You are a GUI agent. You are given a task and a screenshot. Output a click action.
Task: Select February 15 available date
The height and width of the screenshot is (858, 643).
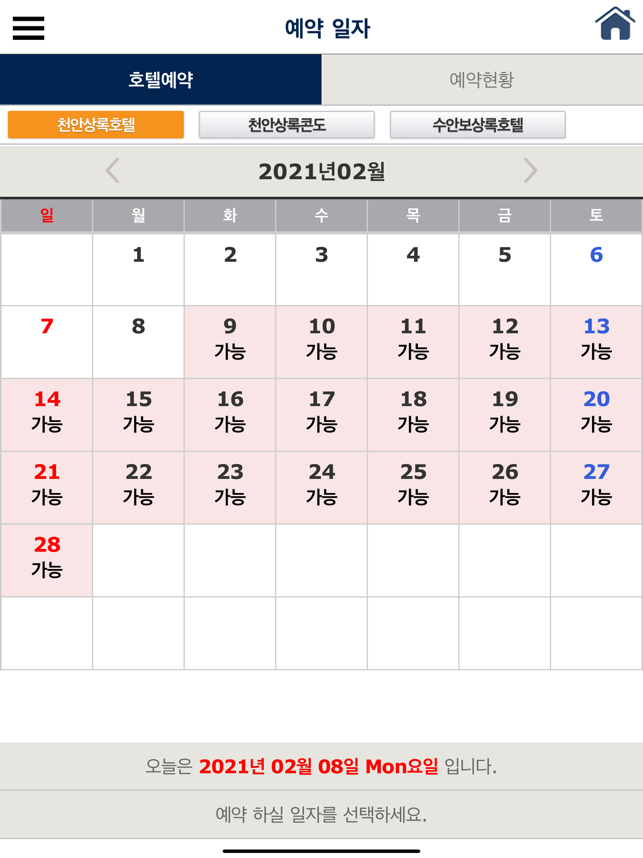tap(138, 415)
